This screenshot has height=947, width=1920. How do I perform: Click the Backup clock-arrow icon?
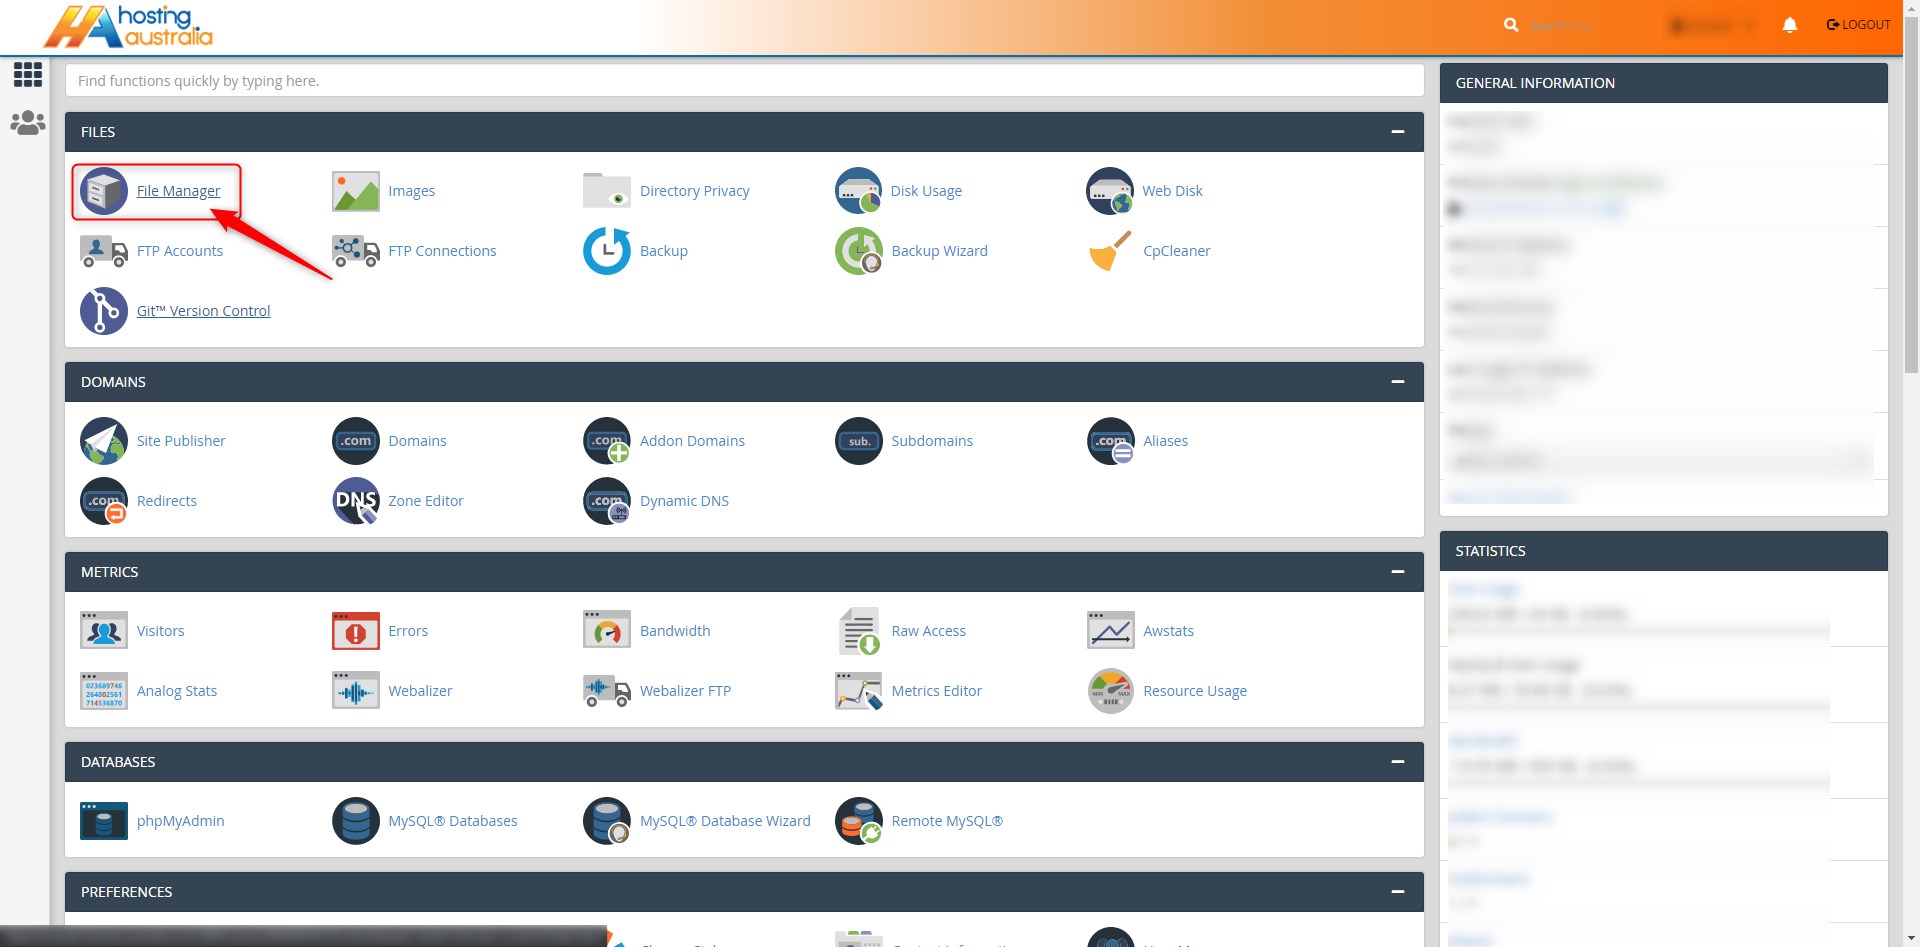pos(606,251)
